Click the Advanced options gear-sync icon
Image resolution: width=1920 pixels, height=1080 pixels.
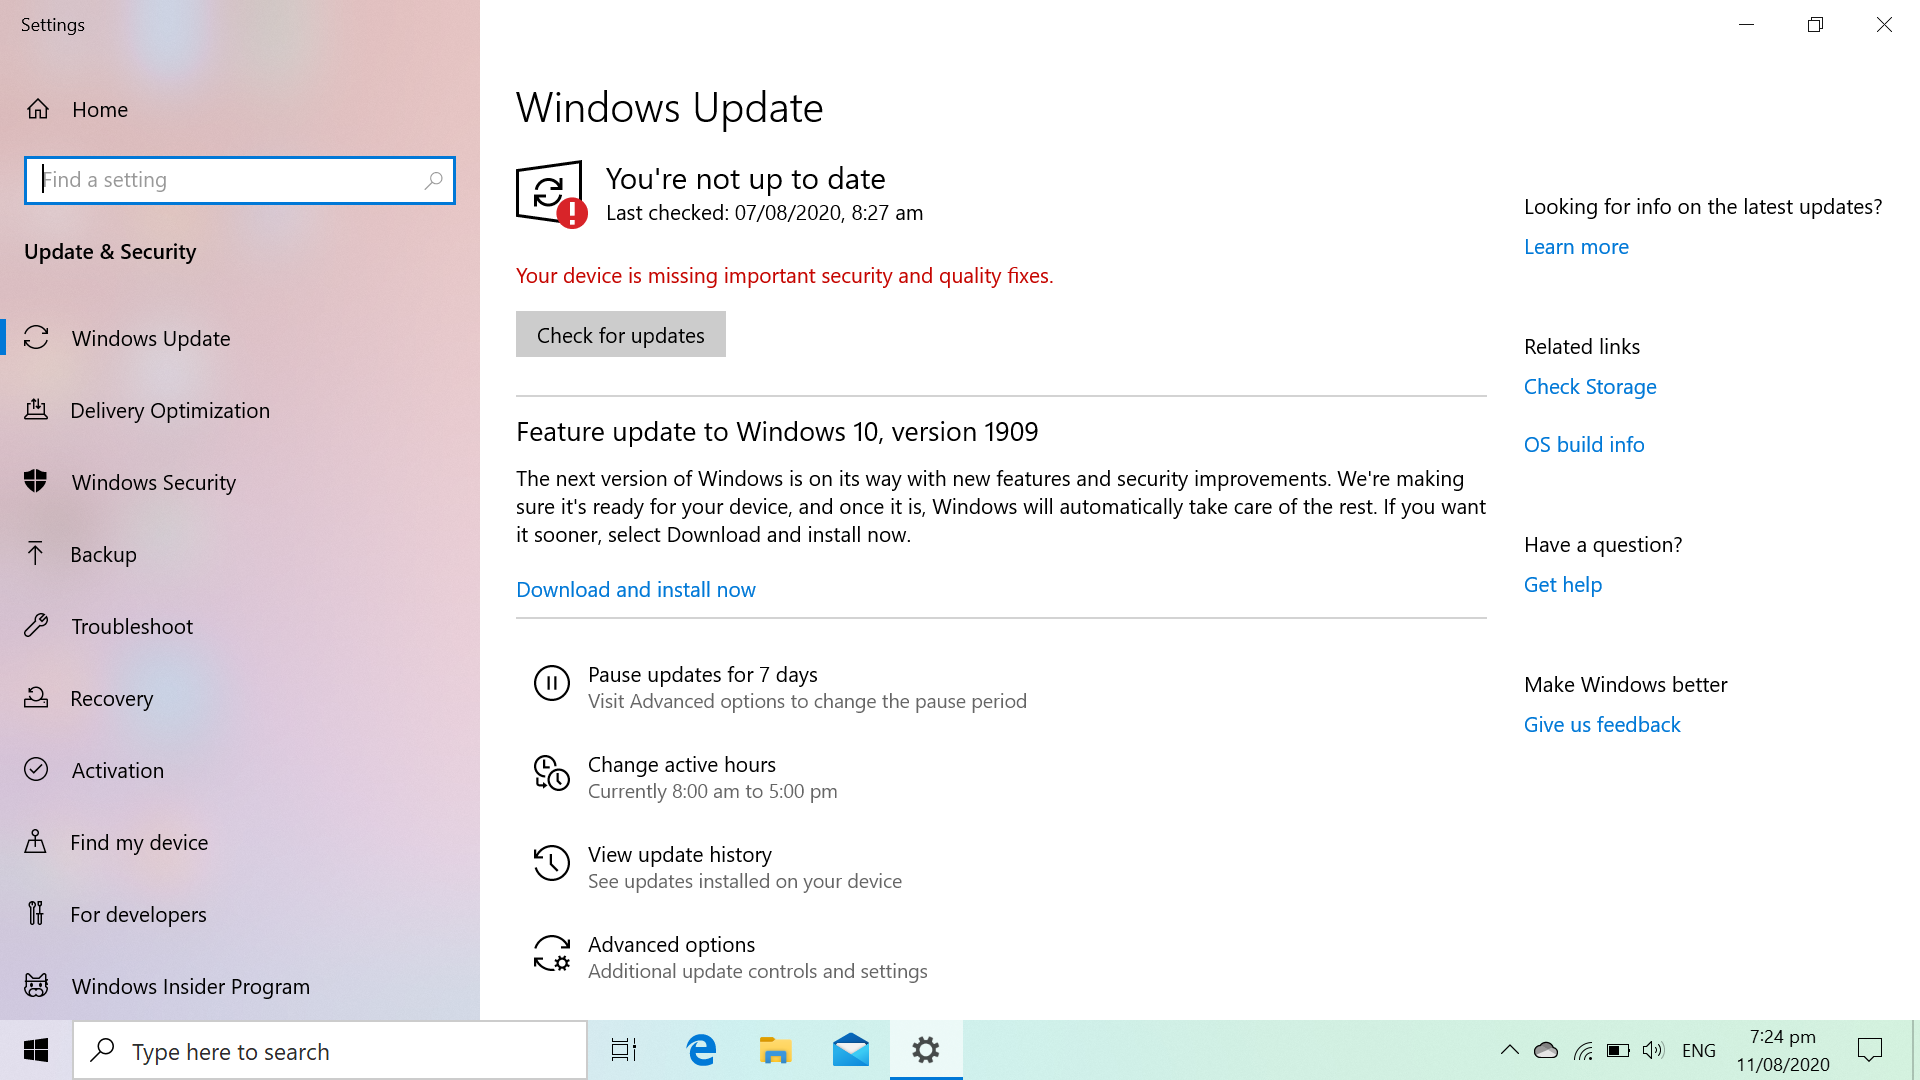pyautogui.click(x=551, y=954)
